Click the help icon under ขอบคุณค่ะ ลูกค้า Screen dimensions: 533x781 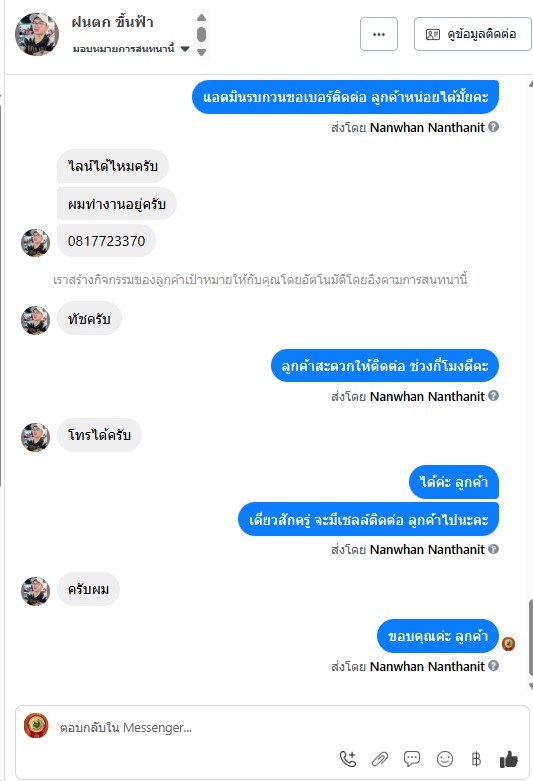coord(493,665)
